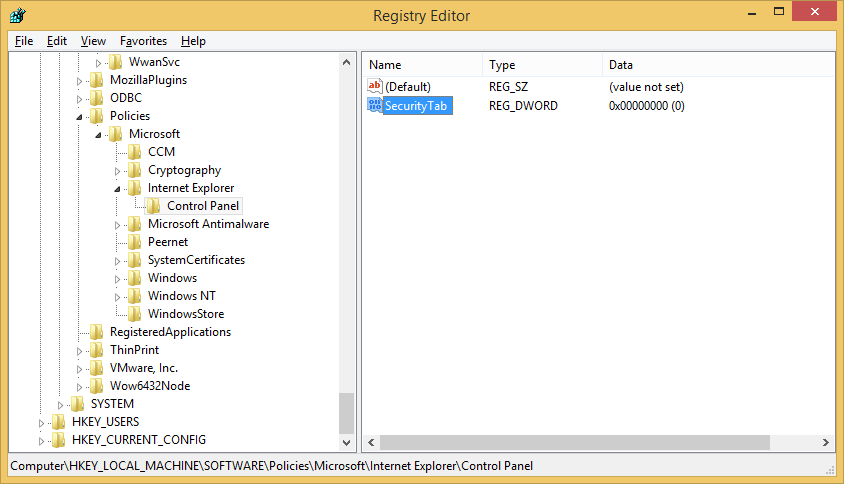Expand the Windows NT key

click(x=118, y=297)
